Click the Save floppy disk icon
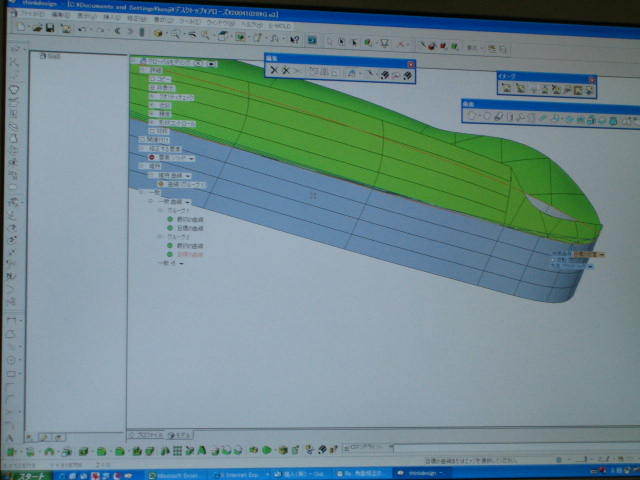Image resolution: width=640 pixels, height=480 pixels. tap(50, 28)
